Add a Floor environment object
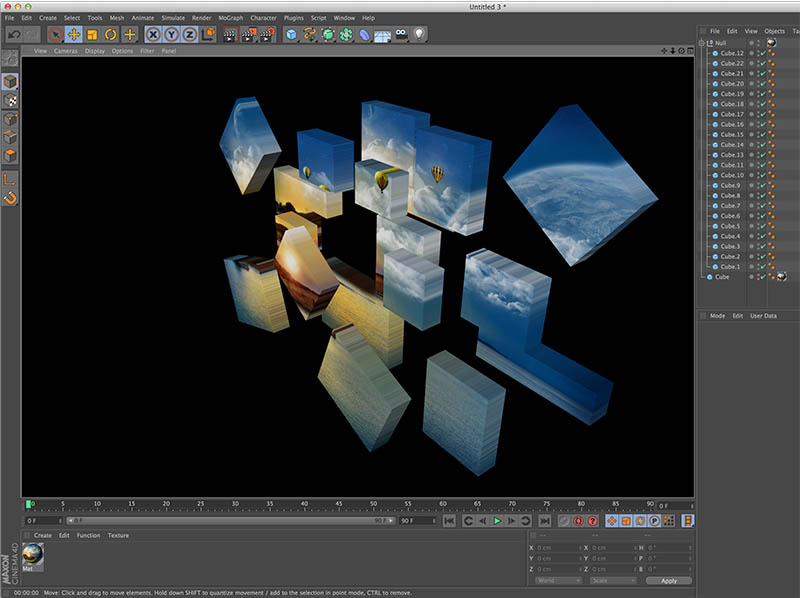Image resolution: width=800 pixels, height=598 pixels. [383, 36]
